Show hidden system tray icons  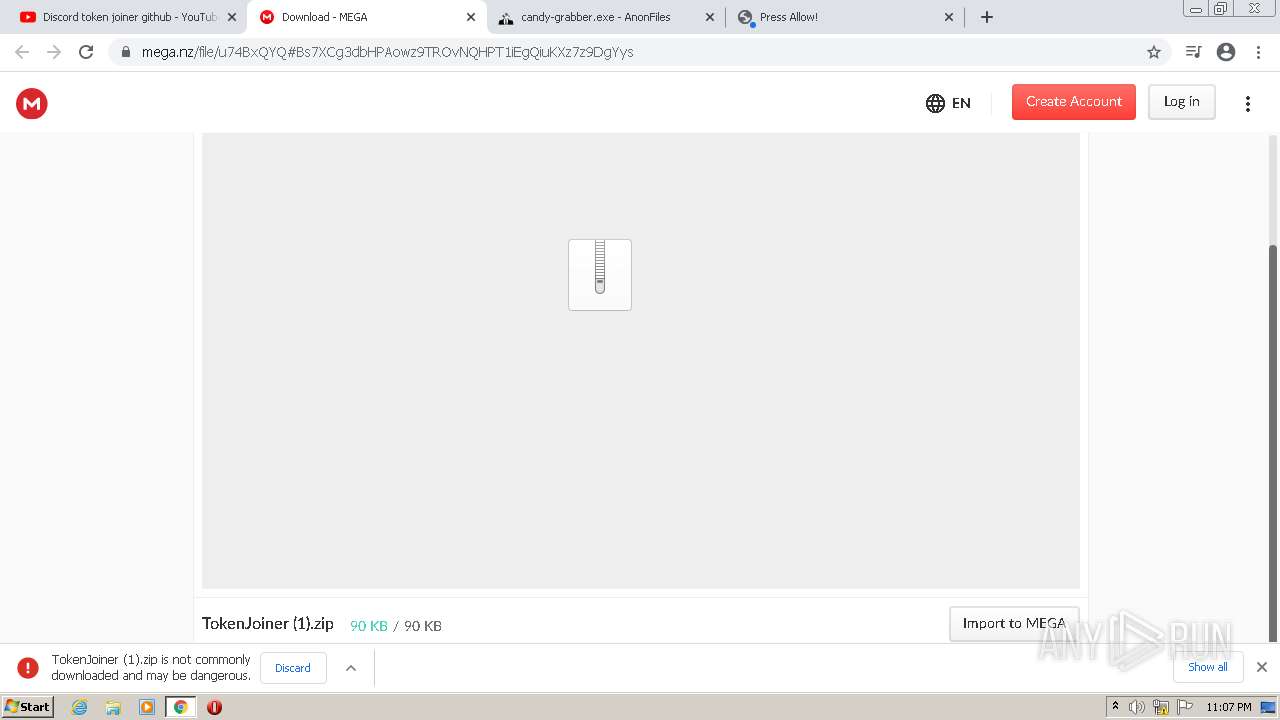coord(1115,707)
